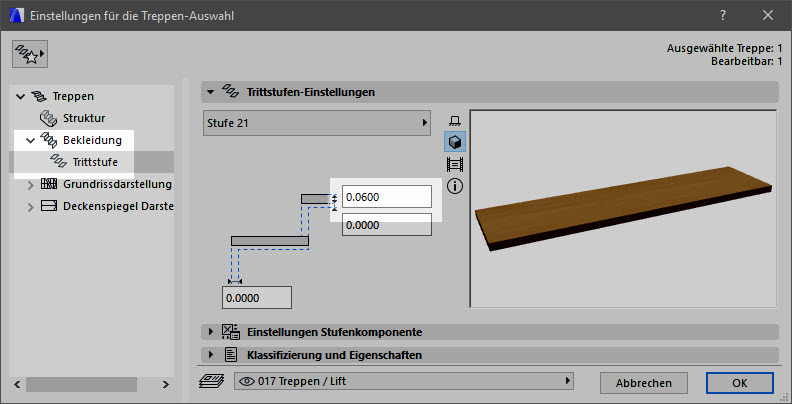Screen dimensions: 792x404
Task: Click the layer icon beside layer dropdown
Action: 211,381
